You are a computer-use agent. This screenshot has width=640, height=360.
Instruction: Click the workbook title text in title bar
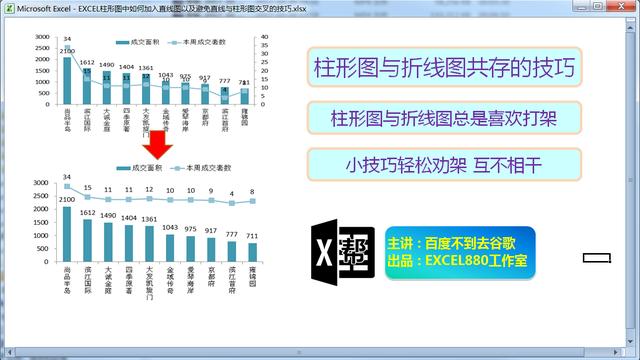click(x=162, y=8)
